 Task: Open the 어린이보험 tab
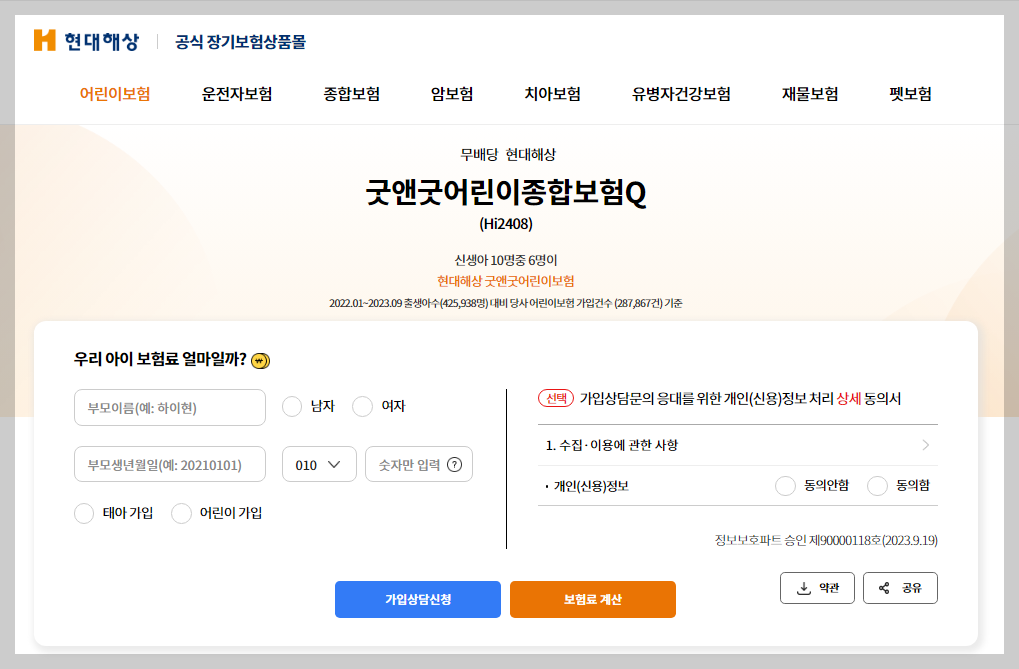point(115,94)
